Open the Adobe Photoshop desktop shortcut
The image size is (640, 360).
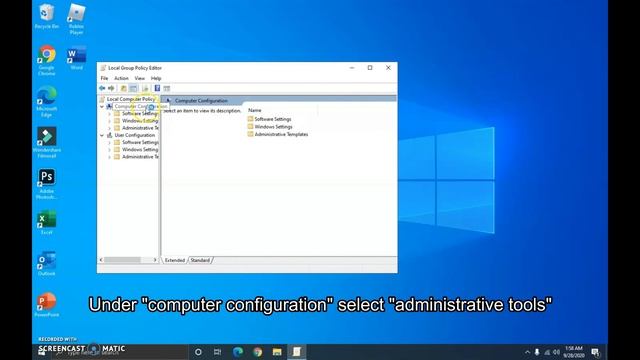(47, 184)
